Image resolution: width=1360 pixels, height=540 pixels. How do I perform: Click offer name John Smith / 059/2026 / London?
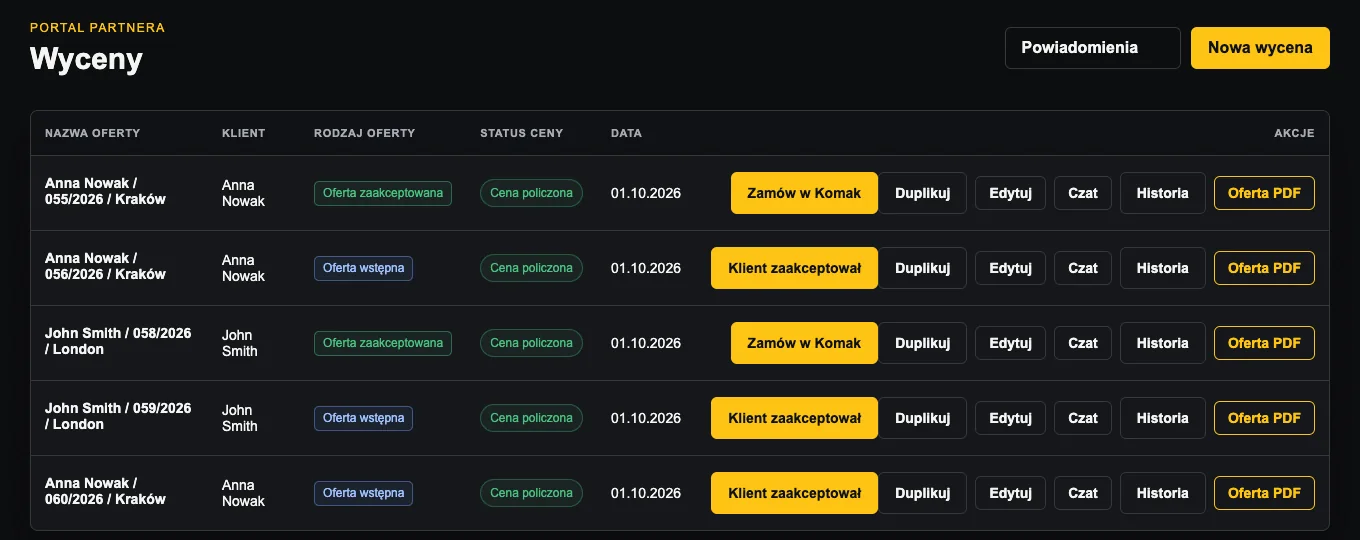click(118, 416)
